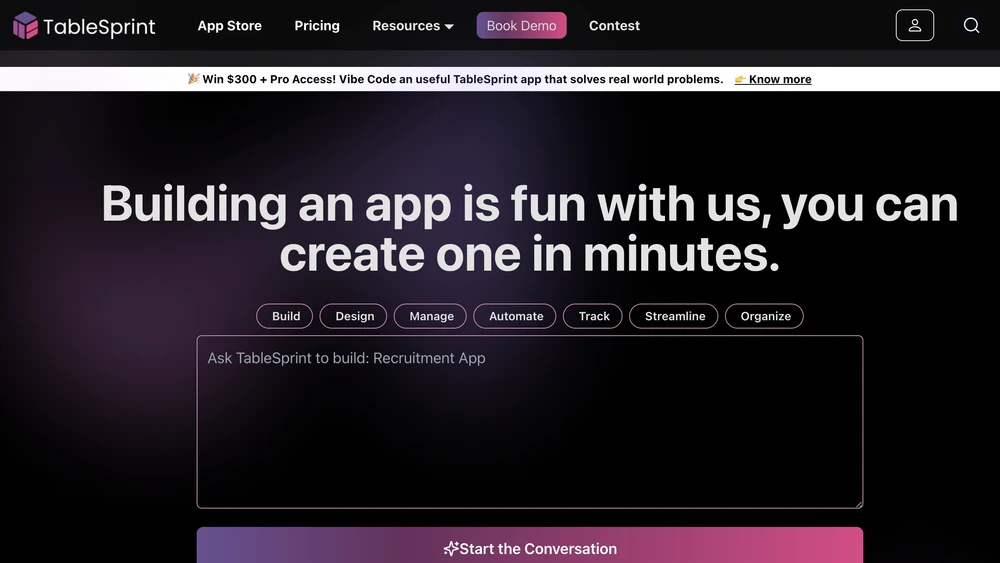Select the Manage prompt chip
This screenshot has height=563, width=1000.
point(430,316)
